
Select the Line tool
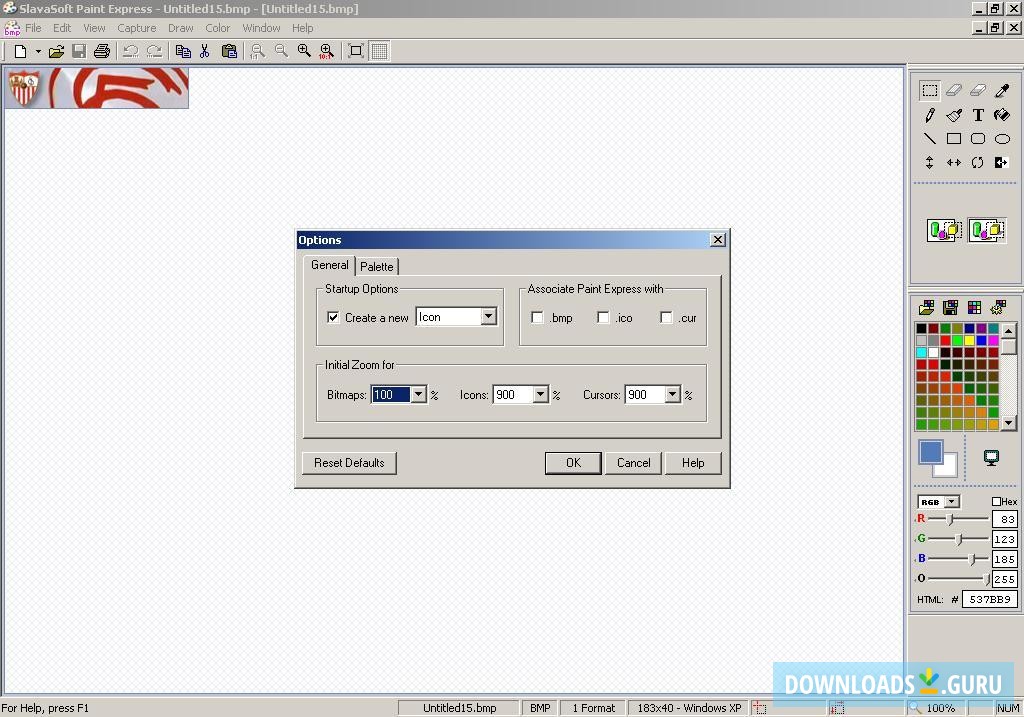pos(930,138)
